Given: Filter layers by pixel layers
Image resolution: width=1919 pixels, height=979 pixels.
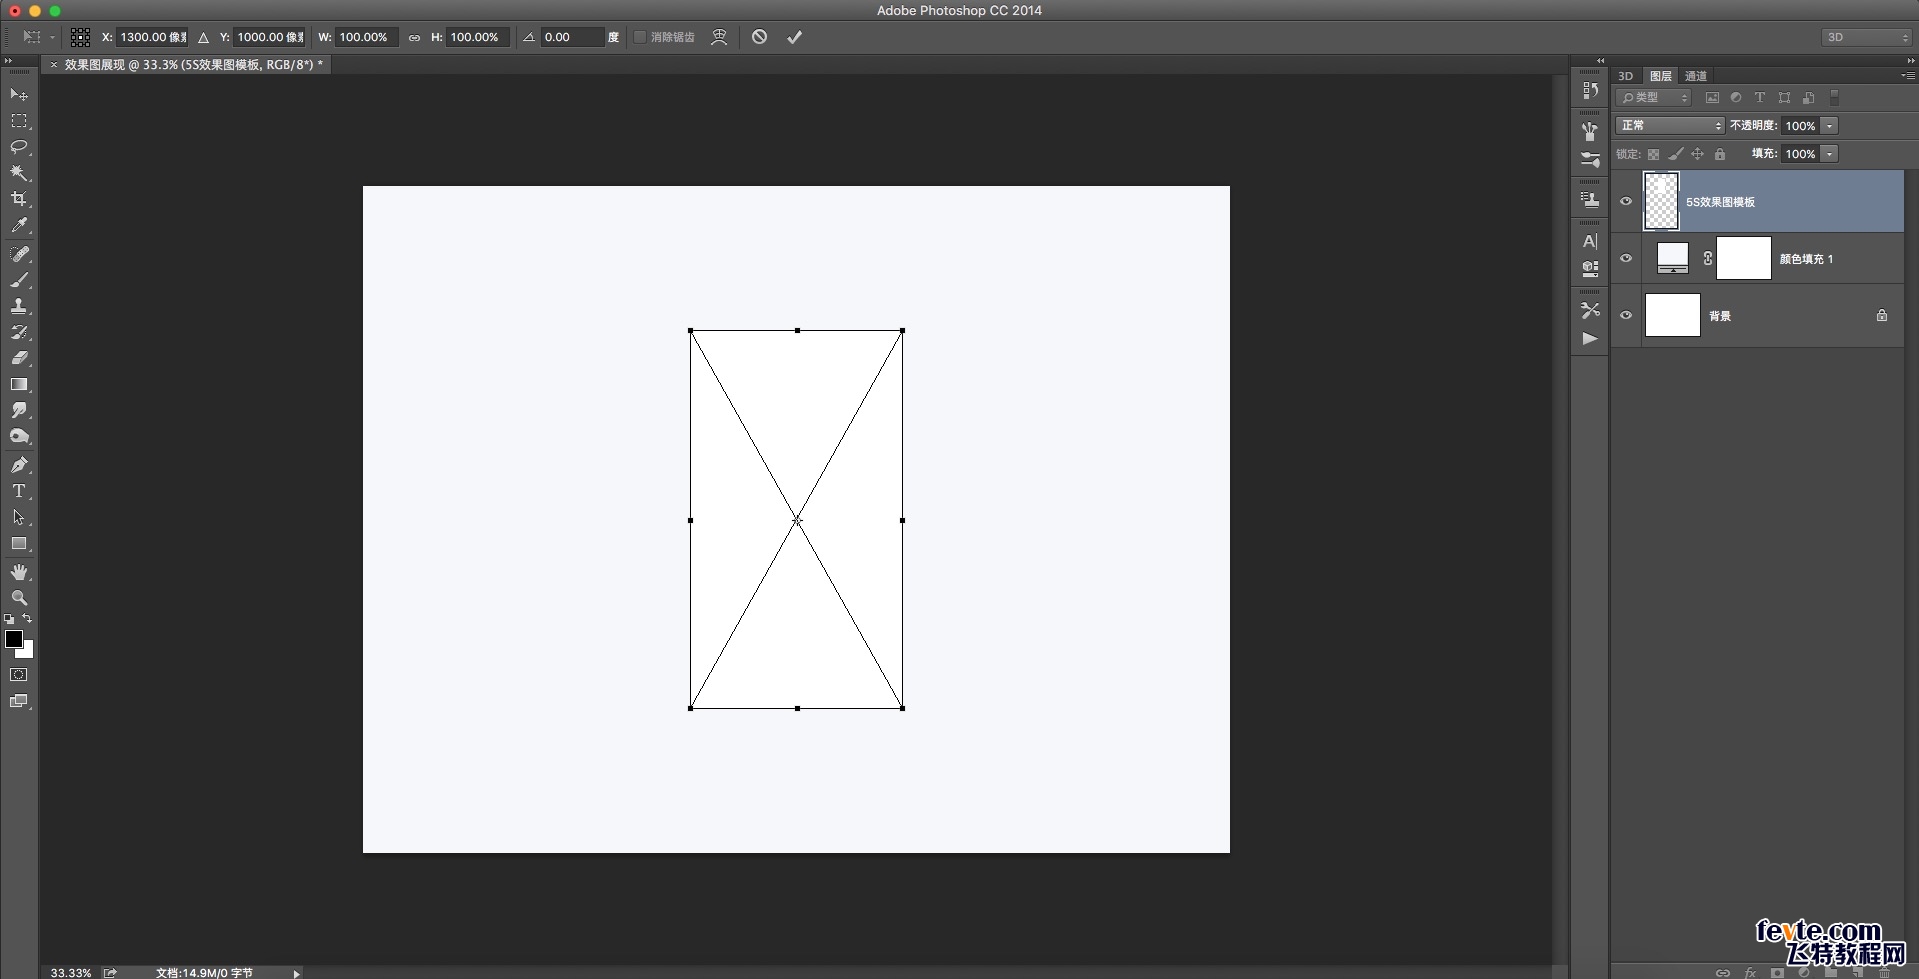Looking at the screenshot, I should (x=1712, y=98).
